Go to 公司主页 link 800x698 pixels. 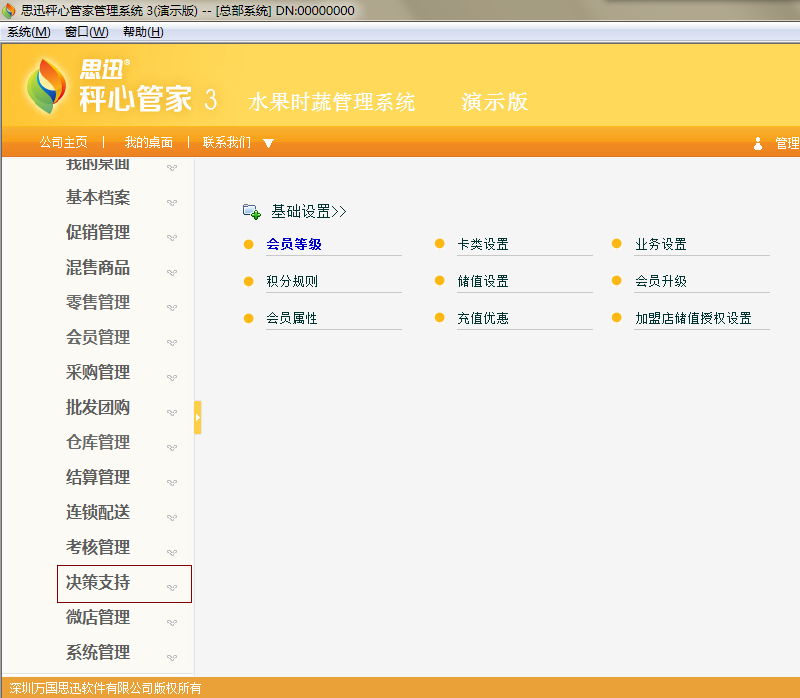63,143
